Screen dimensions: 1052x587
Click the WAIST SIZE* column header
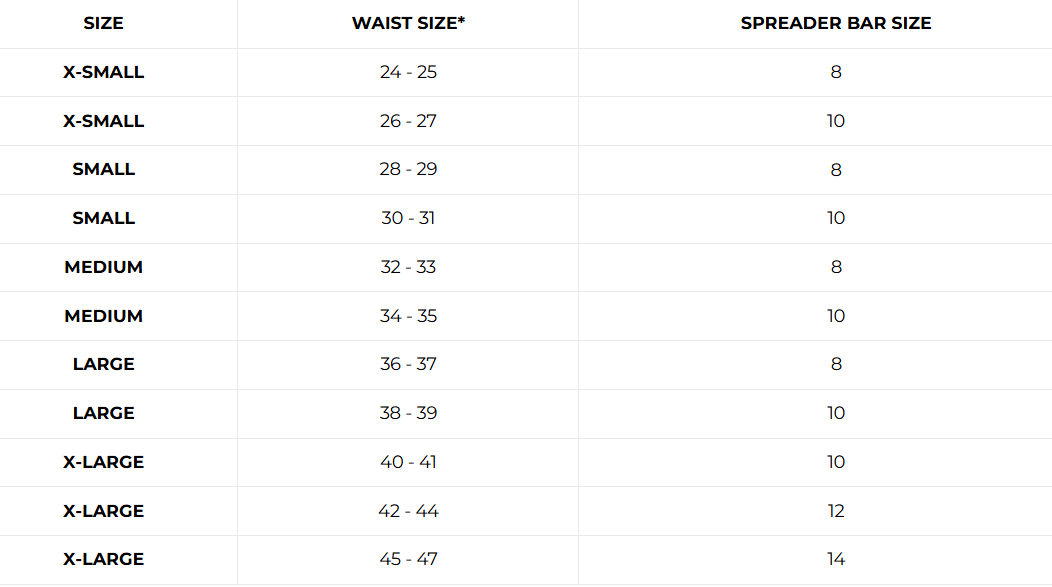point(408,23)
